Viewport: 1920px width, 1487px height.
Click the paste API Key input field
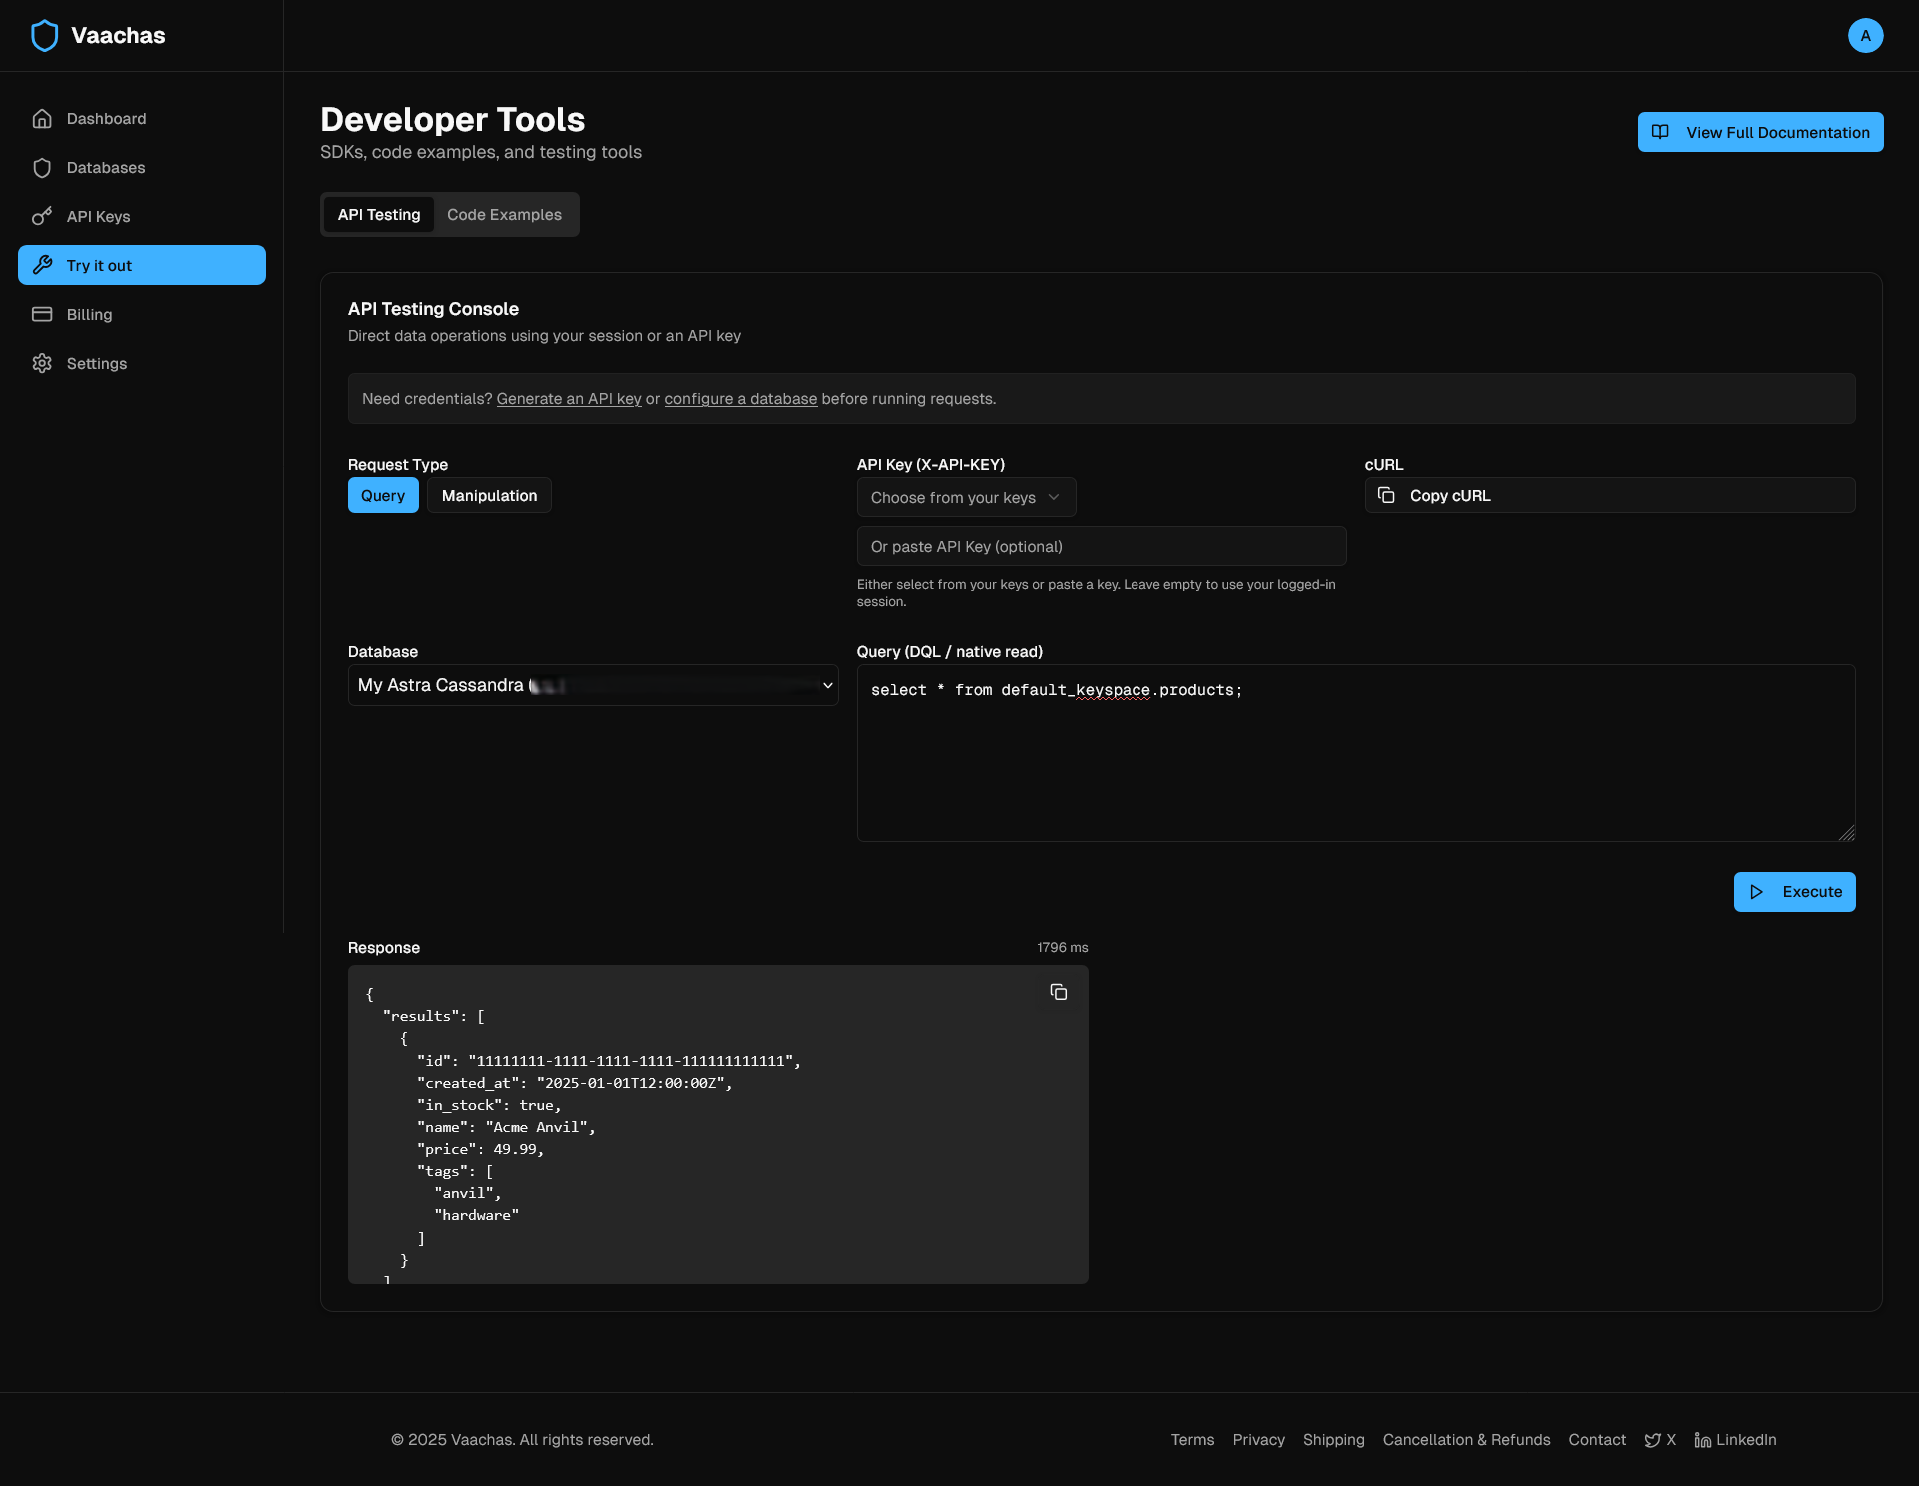click(x=1100, y=546)
